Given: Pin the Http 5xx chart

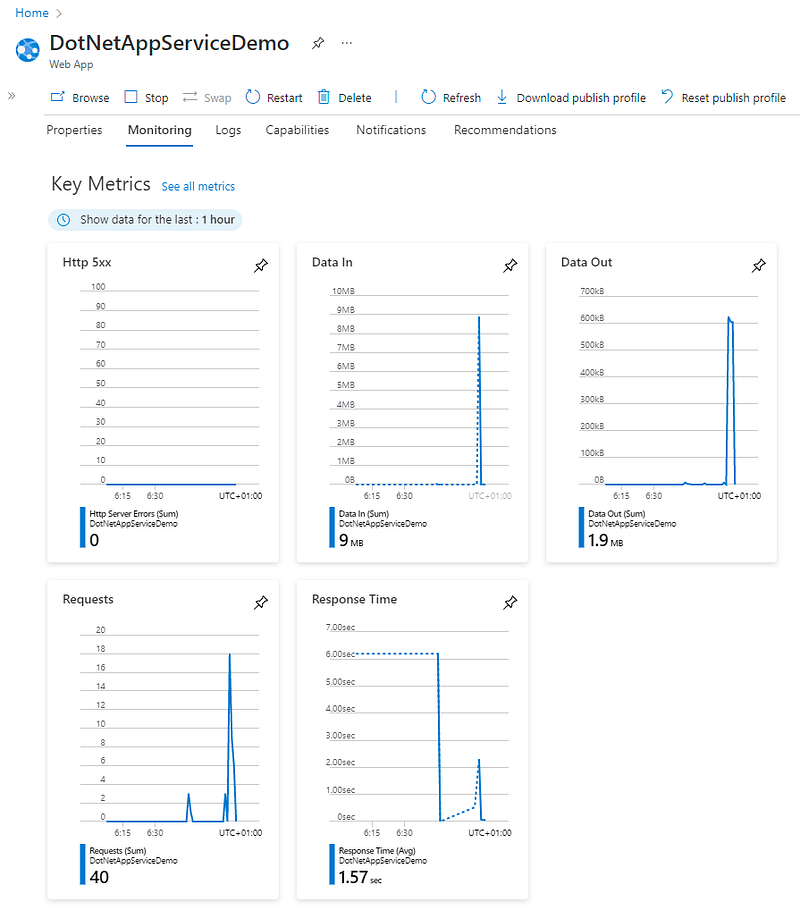Looking at the screenshot, I should click(x=261, y=266).
